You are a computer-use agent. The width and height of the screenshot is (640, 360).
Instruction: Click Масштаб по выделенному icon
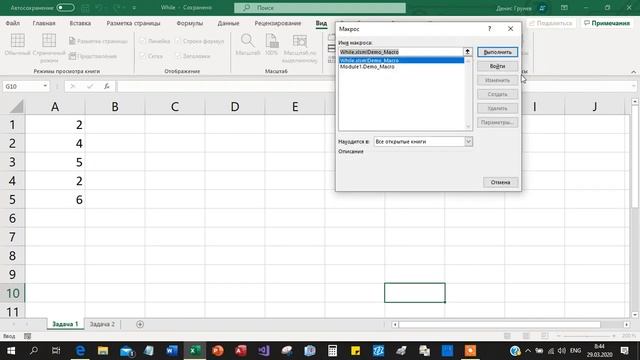300,41
